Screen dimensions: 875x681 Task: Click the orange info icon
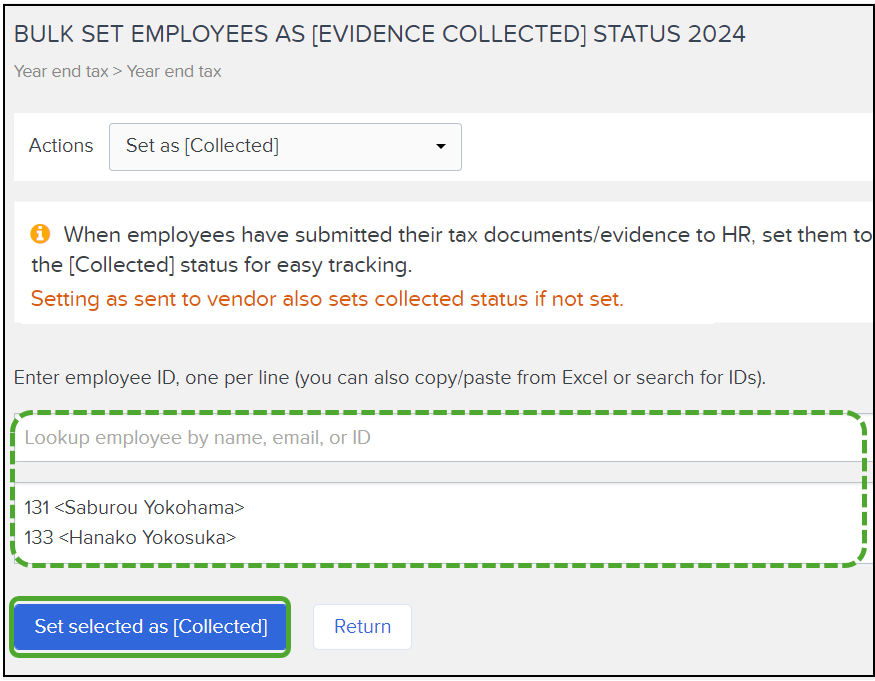[x=40, y=233]
